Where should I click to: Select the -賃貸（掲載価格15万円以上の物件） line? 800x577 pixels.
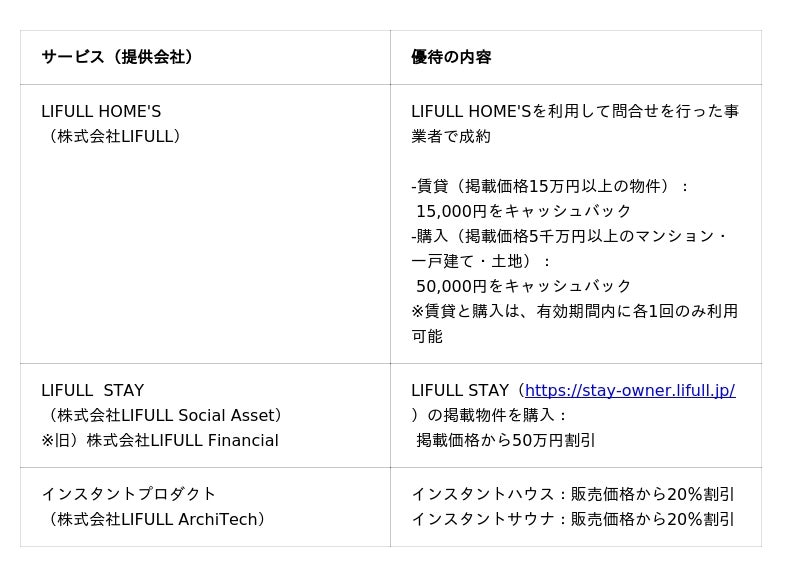[x=550, y=186]
